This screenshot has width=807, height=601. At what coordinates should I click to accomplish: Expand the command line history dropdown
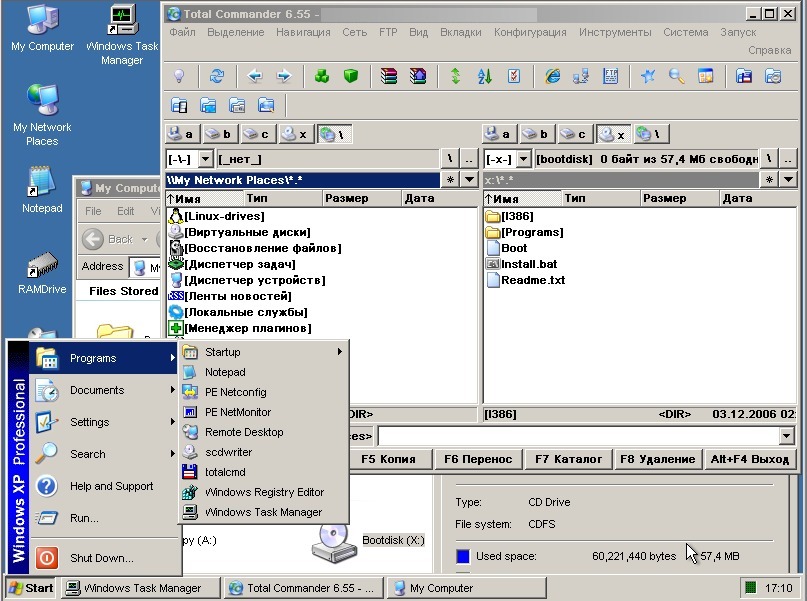point(786,436)
